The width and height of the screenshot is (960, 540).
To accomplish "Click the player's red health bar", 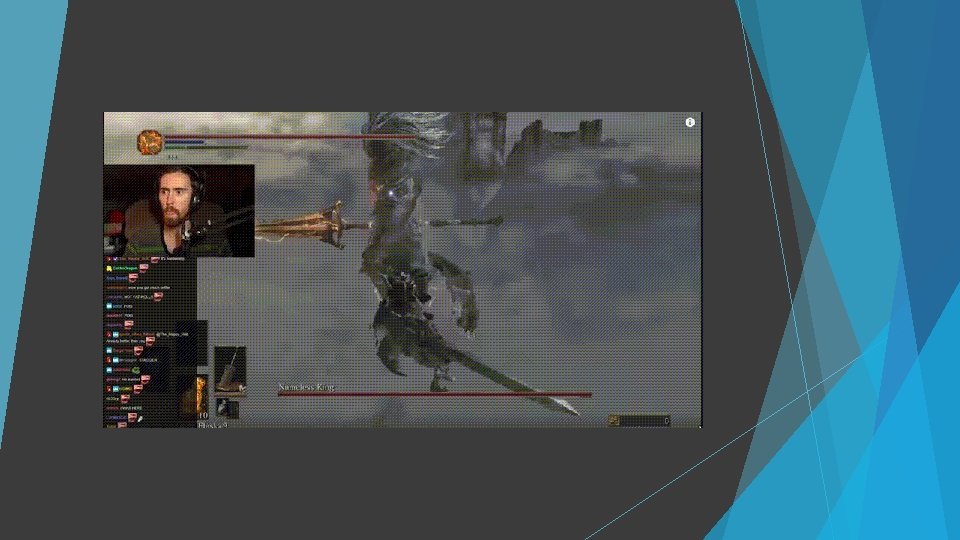I will [289, 137].
